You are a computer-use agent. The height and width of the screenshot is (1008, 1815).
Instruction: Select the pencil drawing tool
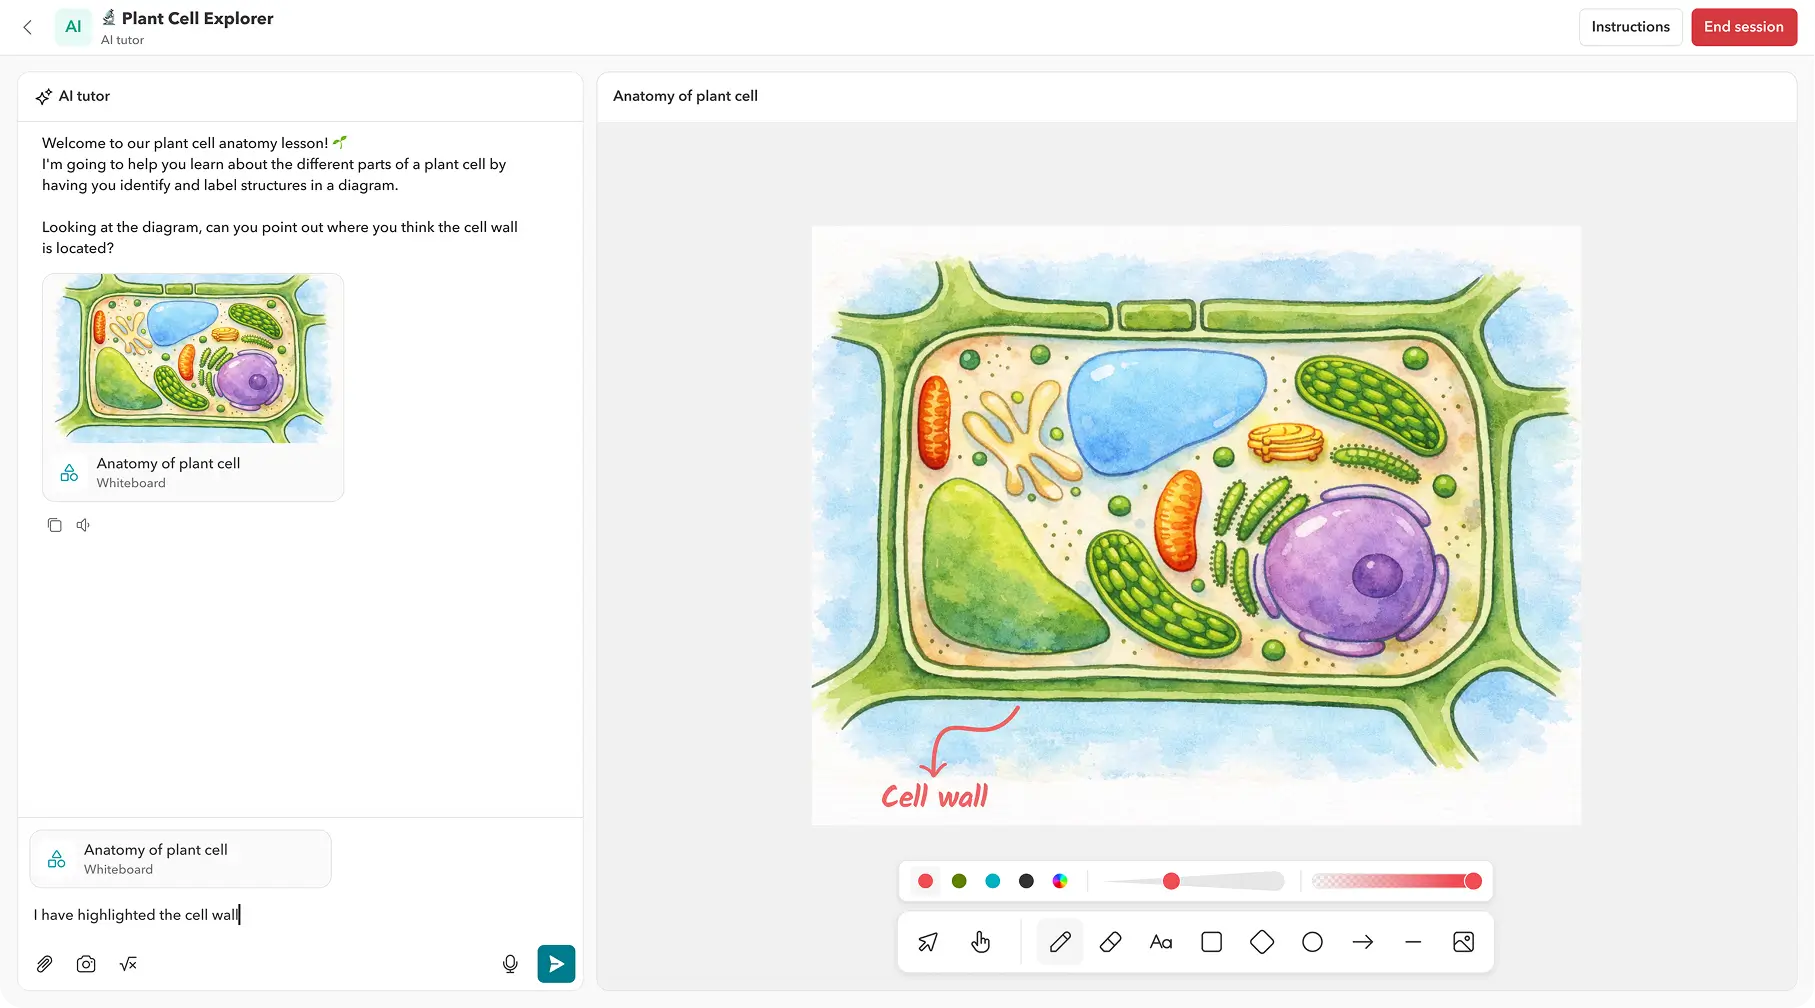[x=1060, y=942]
